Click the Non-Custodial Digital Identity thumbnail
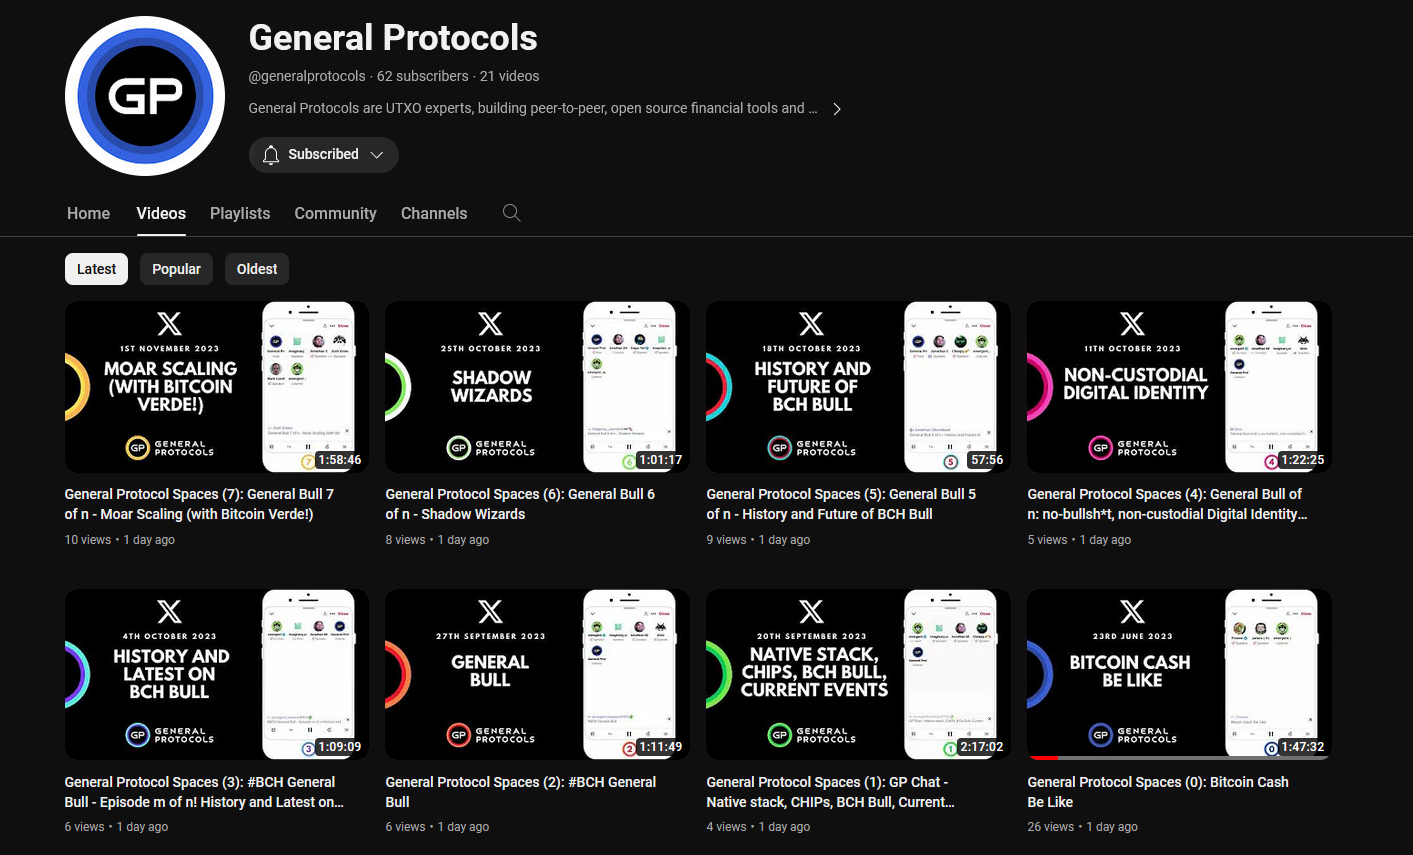Image resolution: width=1413 pixels, height=855 pixels. coord(1179,387)
